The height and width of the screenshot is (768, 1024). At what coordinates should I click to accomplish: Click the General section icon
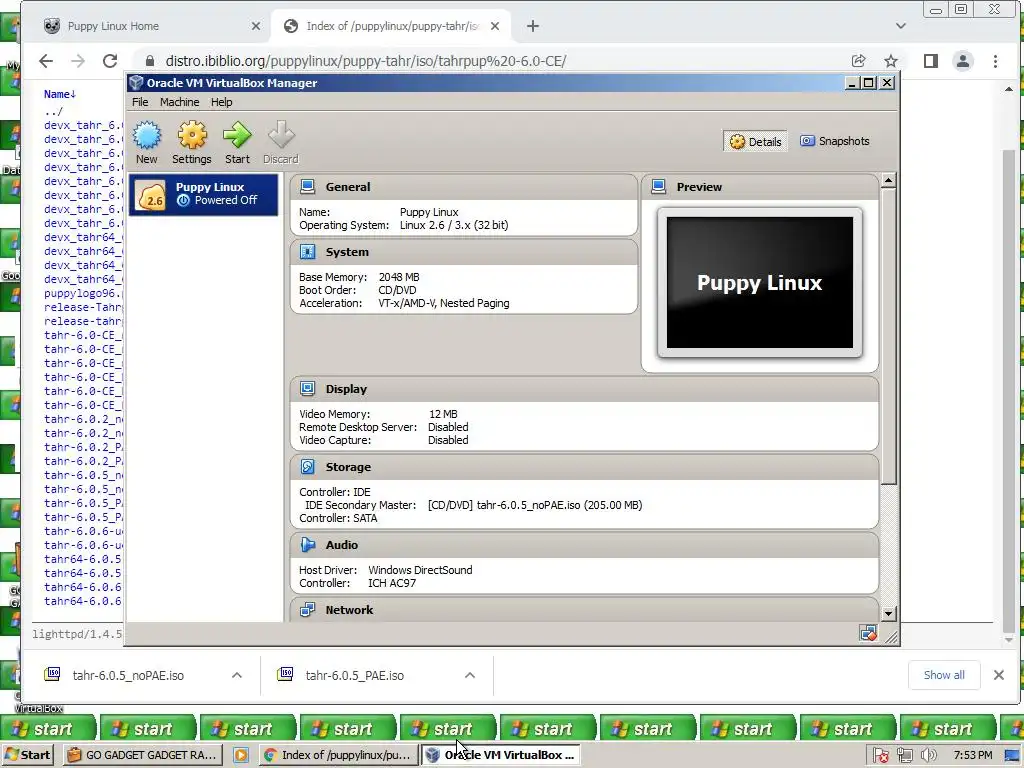tap(308, 187)
